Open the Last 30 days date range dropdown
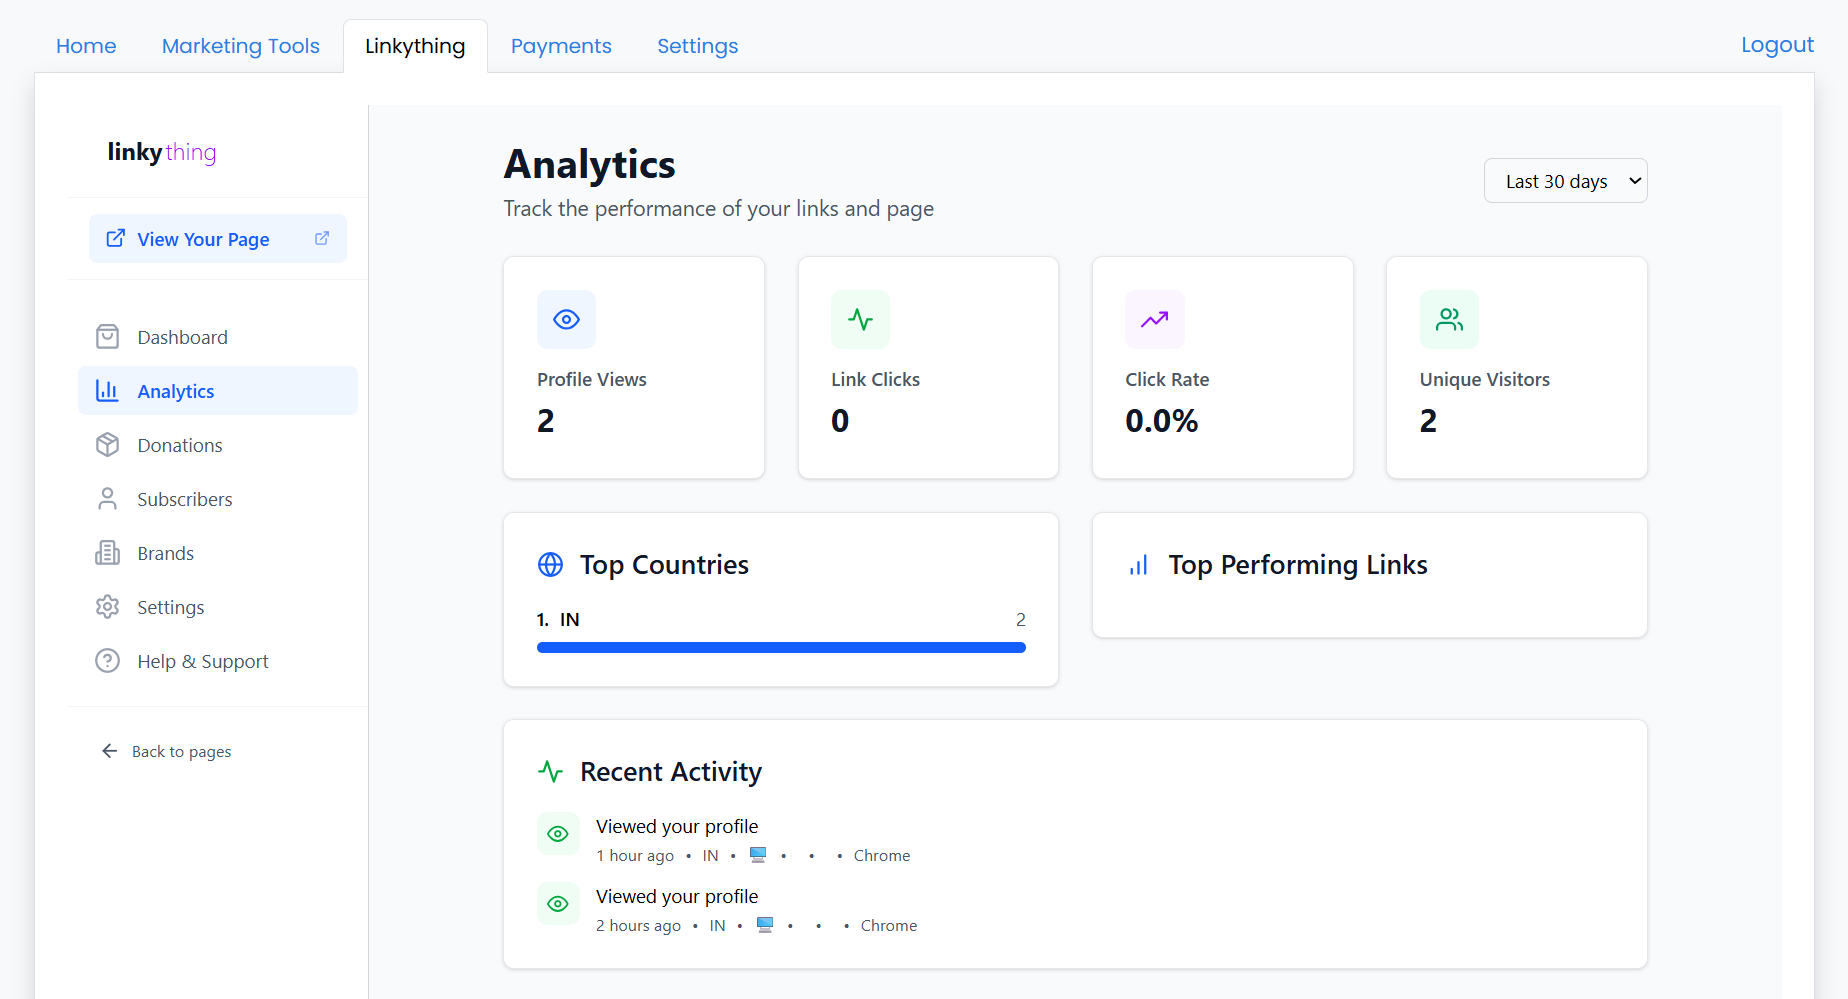The image size is (1848, 999). coord(1565,181)
